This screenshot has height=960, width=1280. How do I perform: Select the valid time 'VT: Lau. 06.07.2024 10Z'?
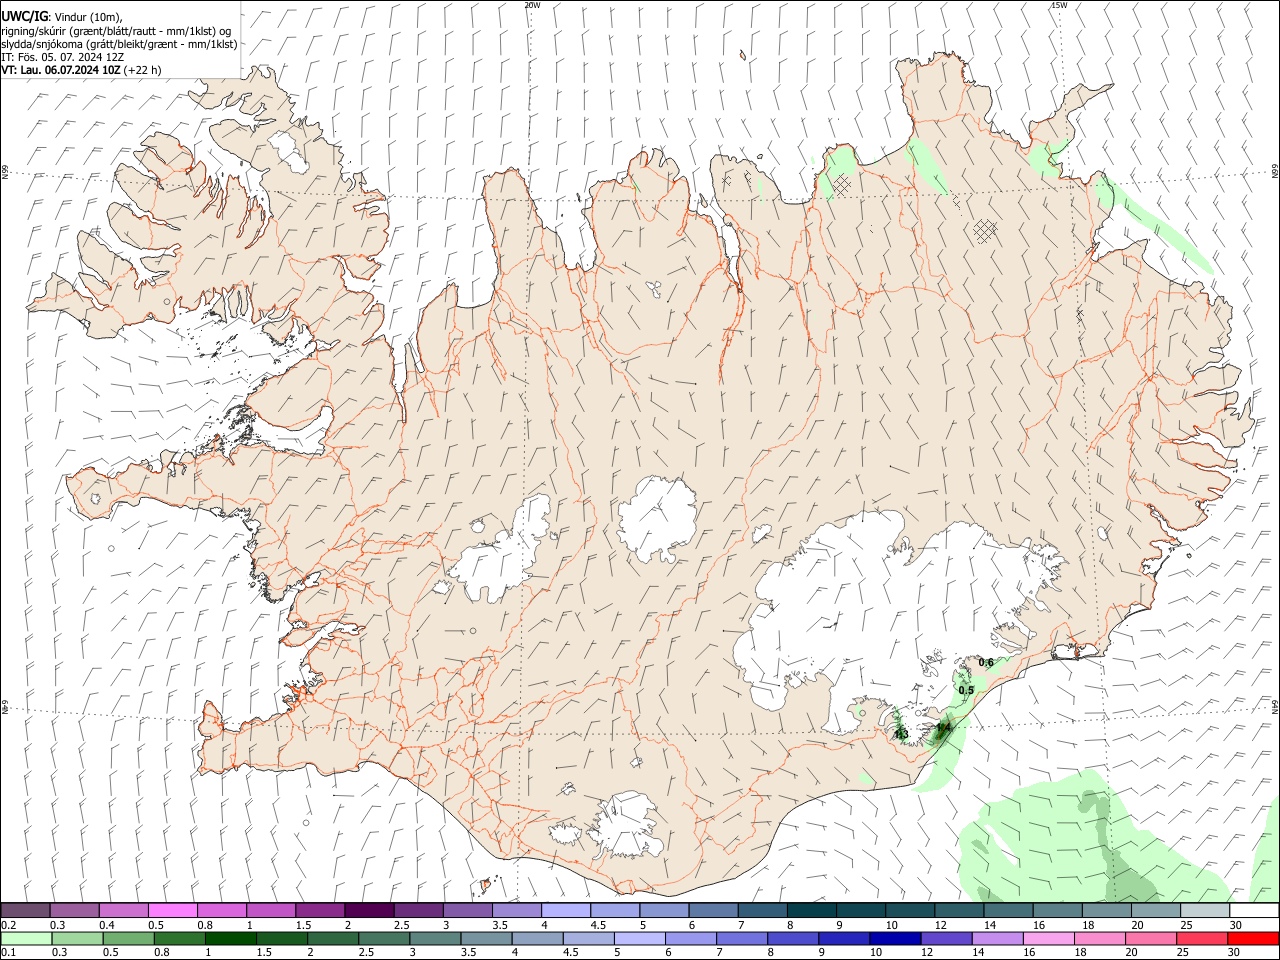(x=61, y=70)
